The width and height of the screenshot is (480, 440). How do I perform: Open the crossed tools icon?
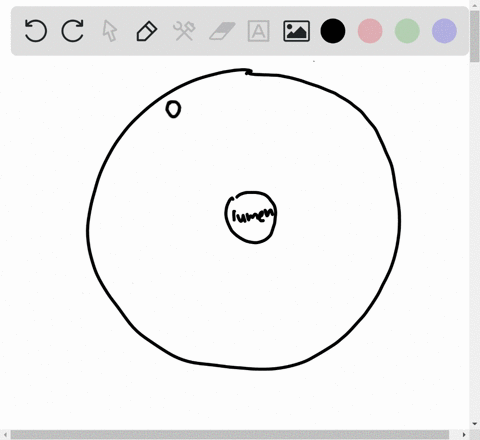pyautogui.click(x=184, y=31)
